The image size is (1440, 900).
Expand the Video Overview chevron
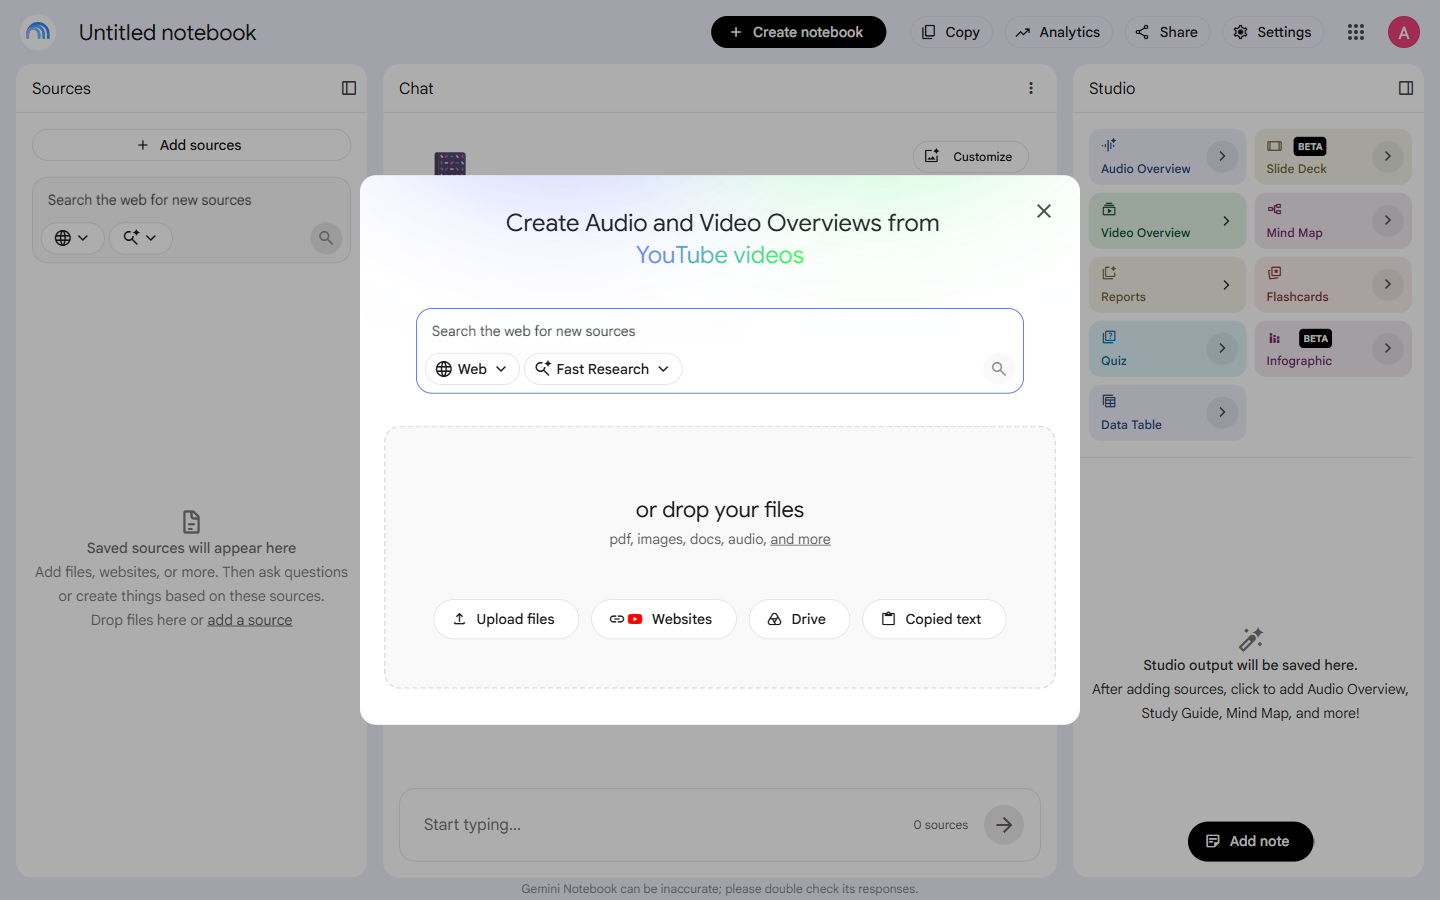click(x=1226, y=220)
